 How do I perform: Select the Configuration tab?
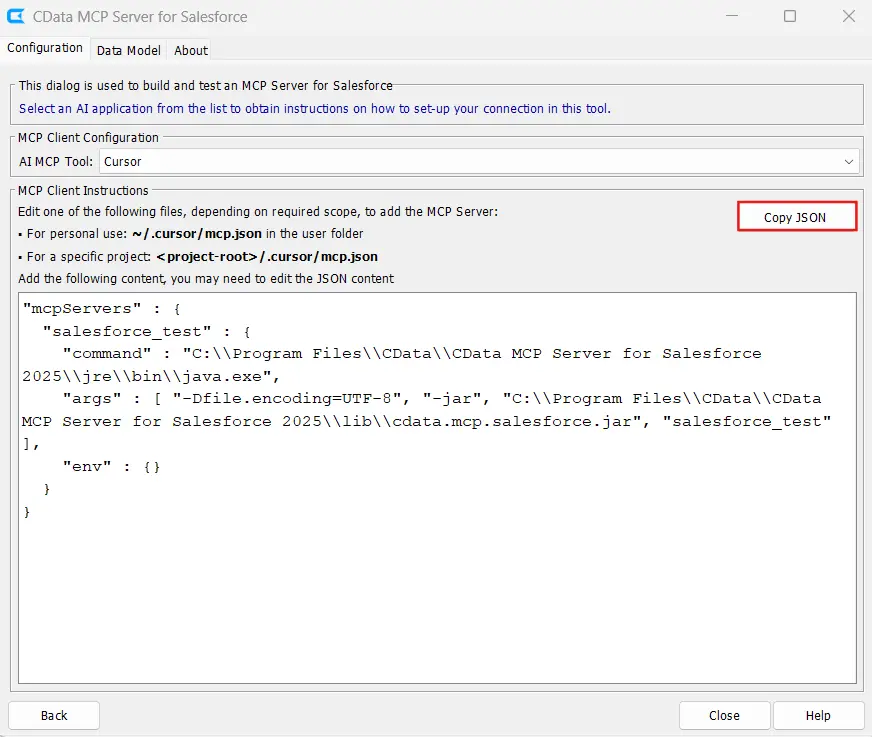pos(45,48)
